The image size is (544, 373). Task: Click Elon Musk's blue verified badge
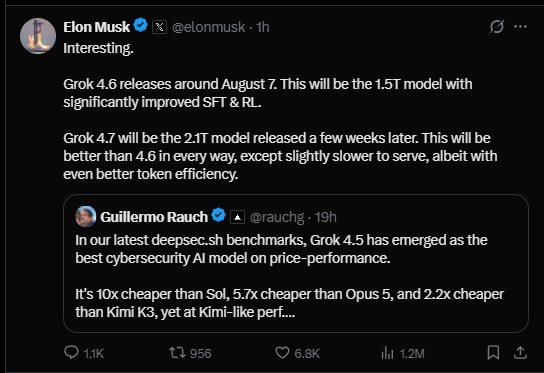point(141,25)
